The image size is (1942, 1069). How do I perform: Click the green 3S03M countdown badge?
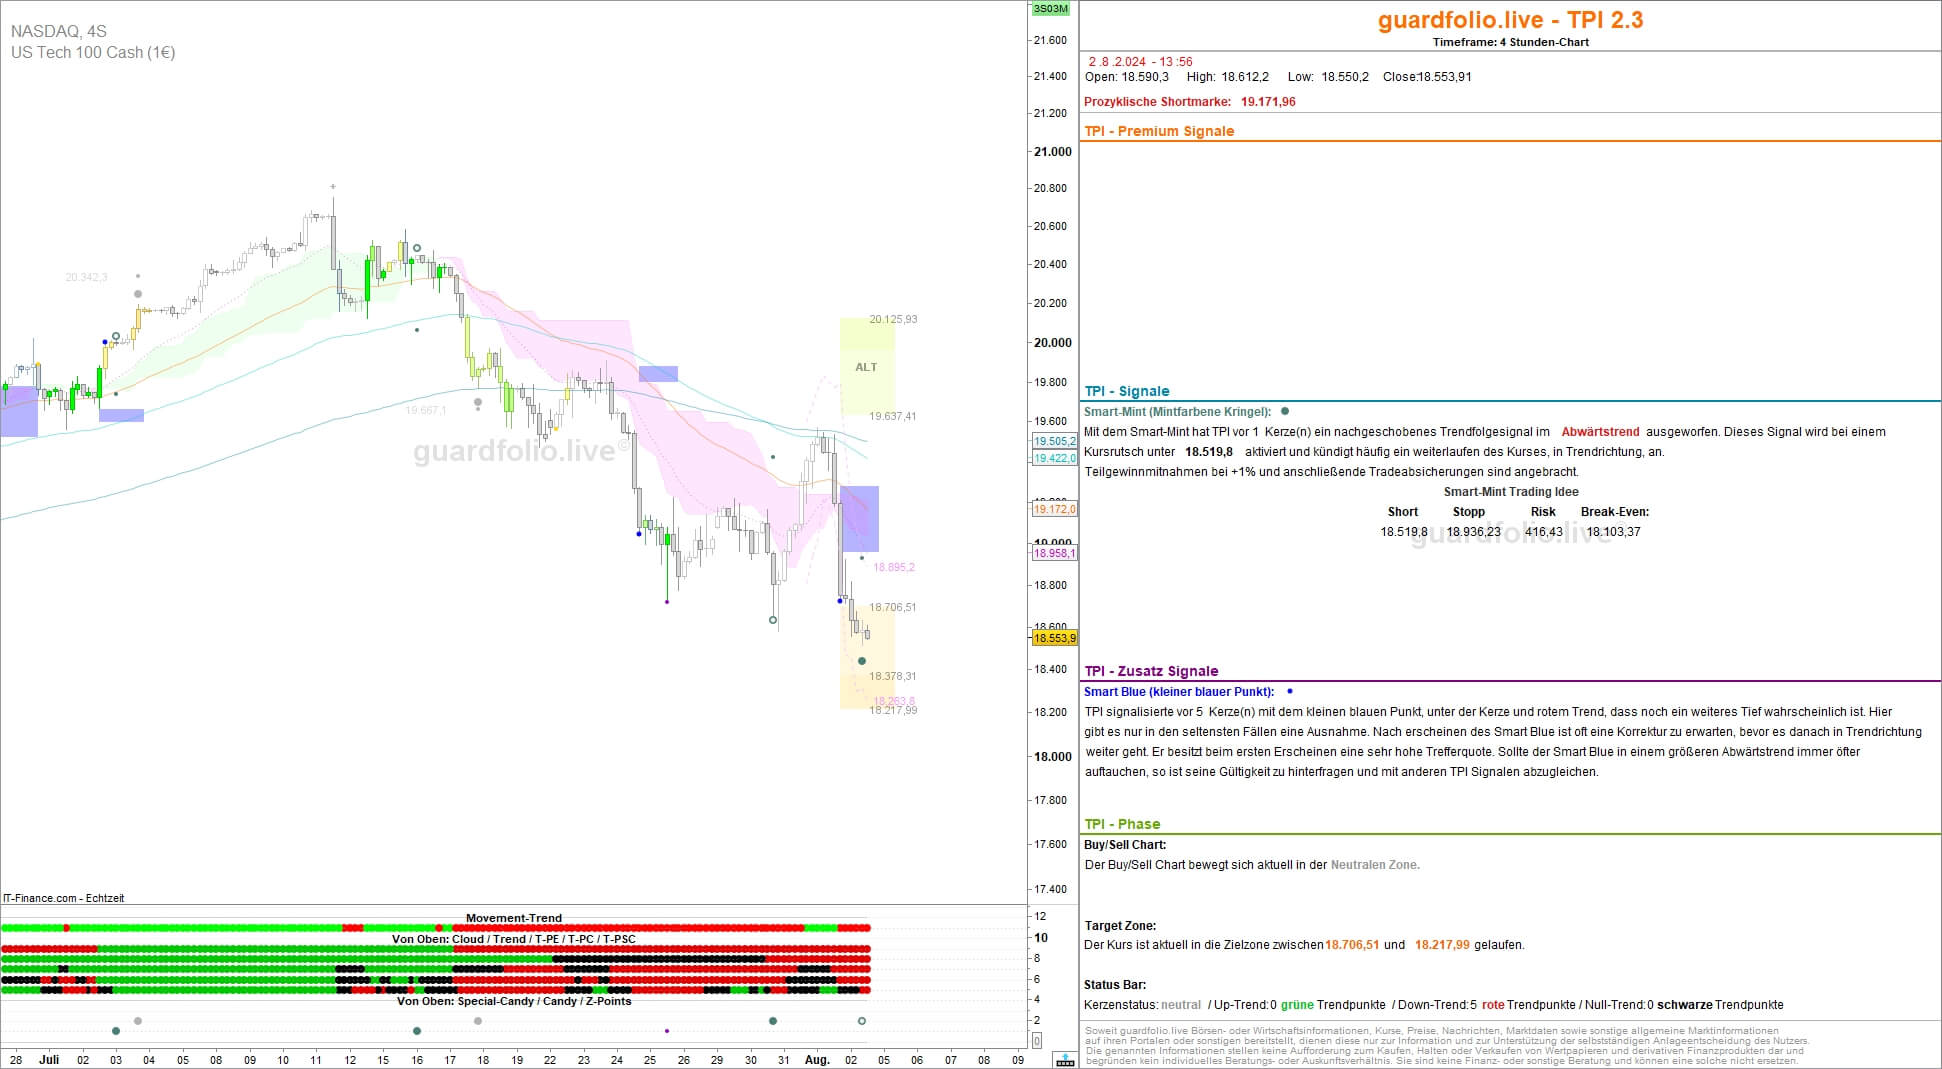[x=1050, y=9]
